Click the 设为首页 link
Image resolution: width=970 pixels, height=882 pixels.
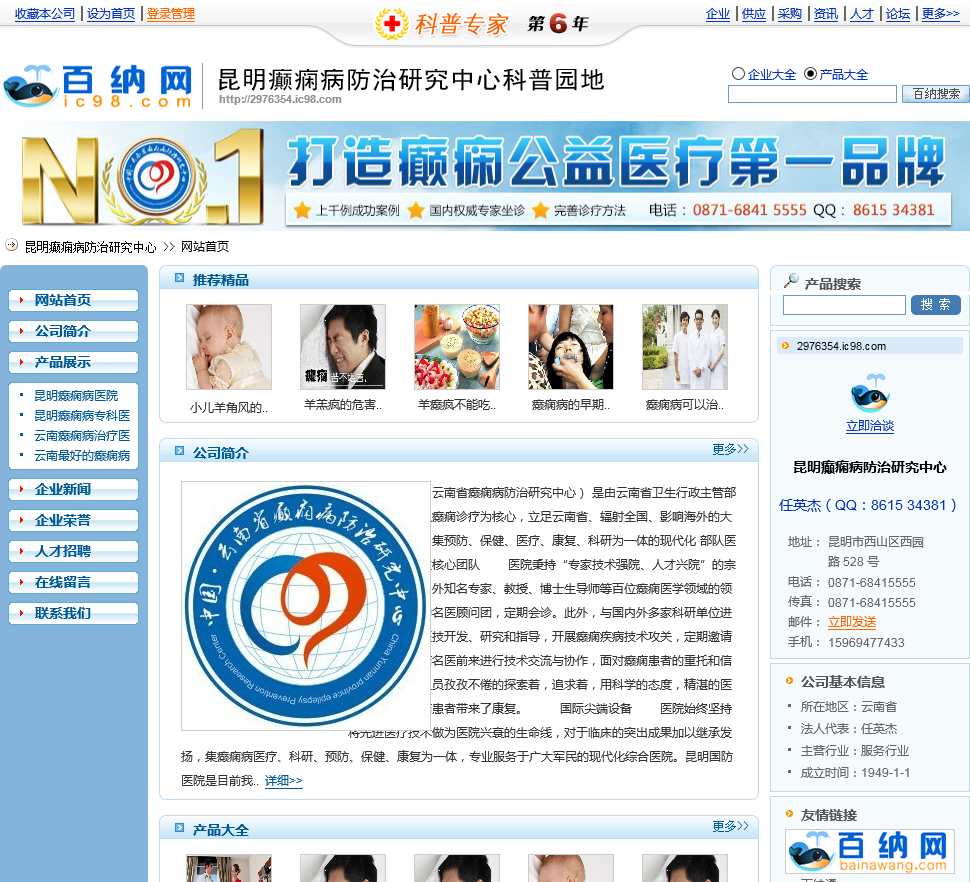click(111, 14)
